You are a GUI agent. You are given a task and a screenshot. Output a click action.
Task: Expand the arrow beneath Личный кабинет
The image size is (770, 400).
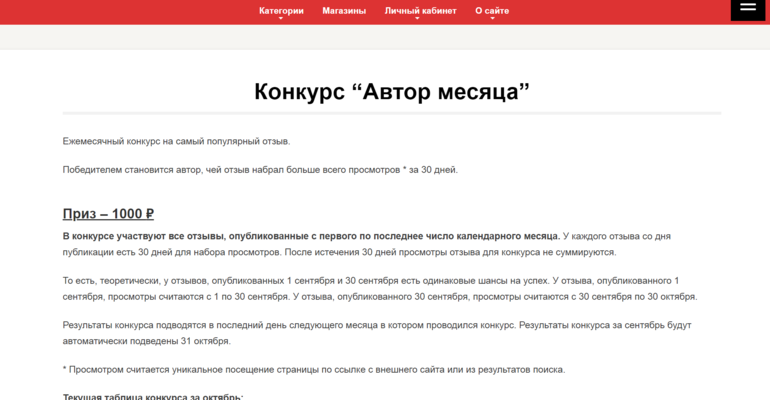click(x=420, y=19)
